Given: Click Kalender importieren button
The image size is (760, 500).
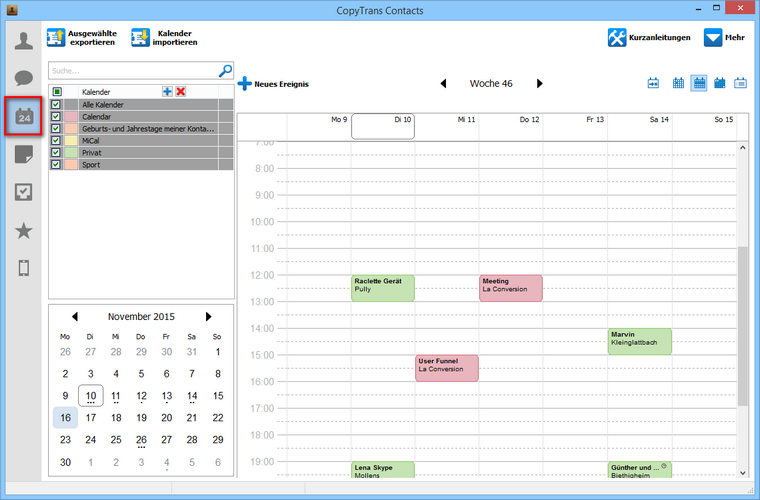Looking at the screenshot, I should coord(164,38).
